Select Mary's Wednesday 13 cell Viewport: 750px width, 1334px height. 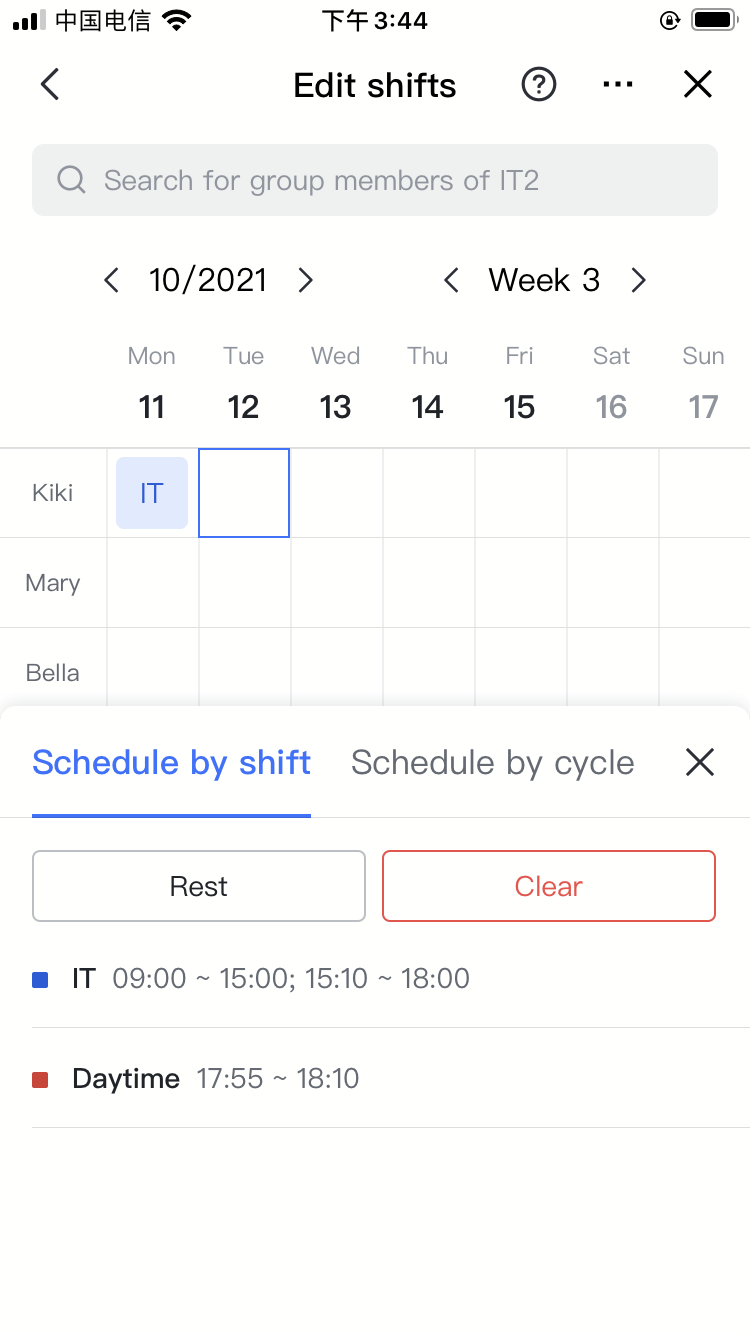pos(336,583)
